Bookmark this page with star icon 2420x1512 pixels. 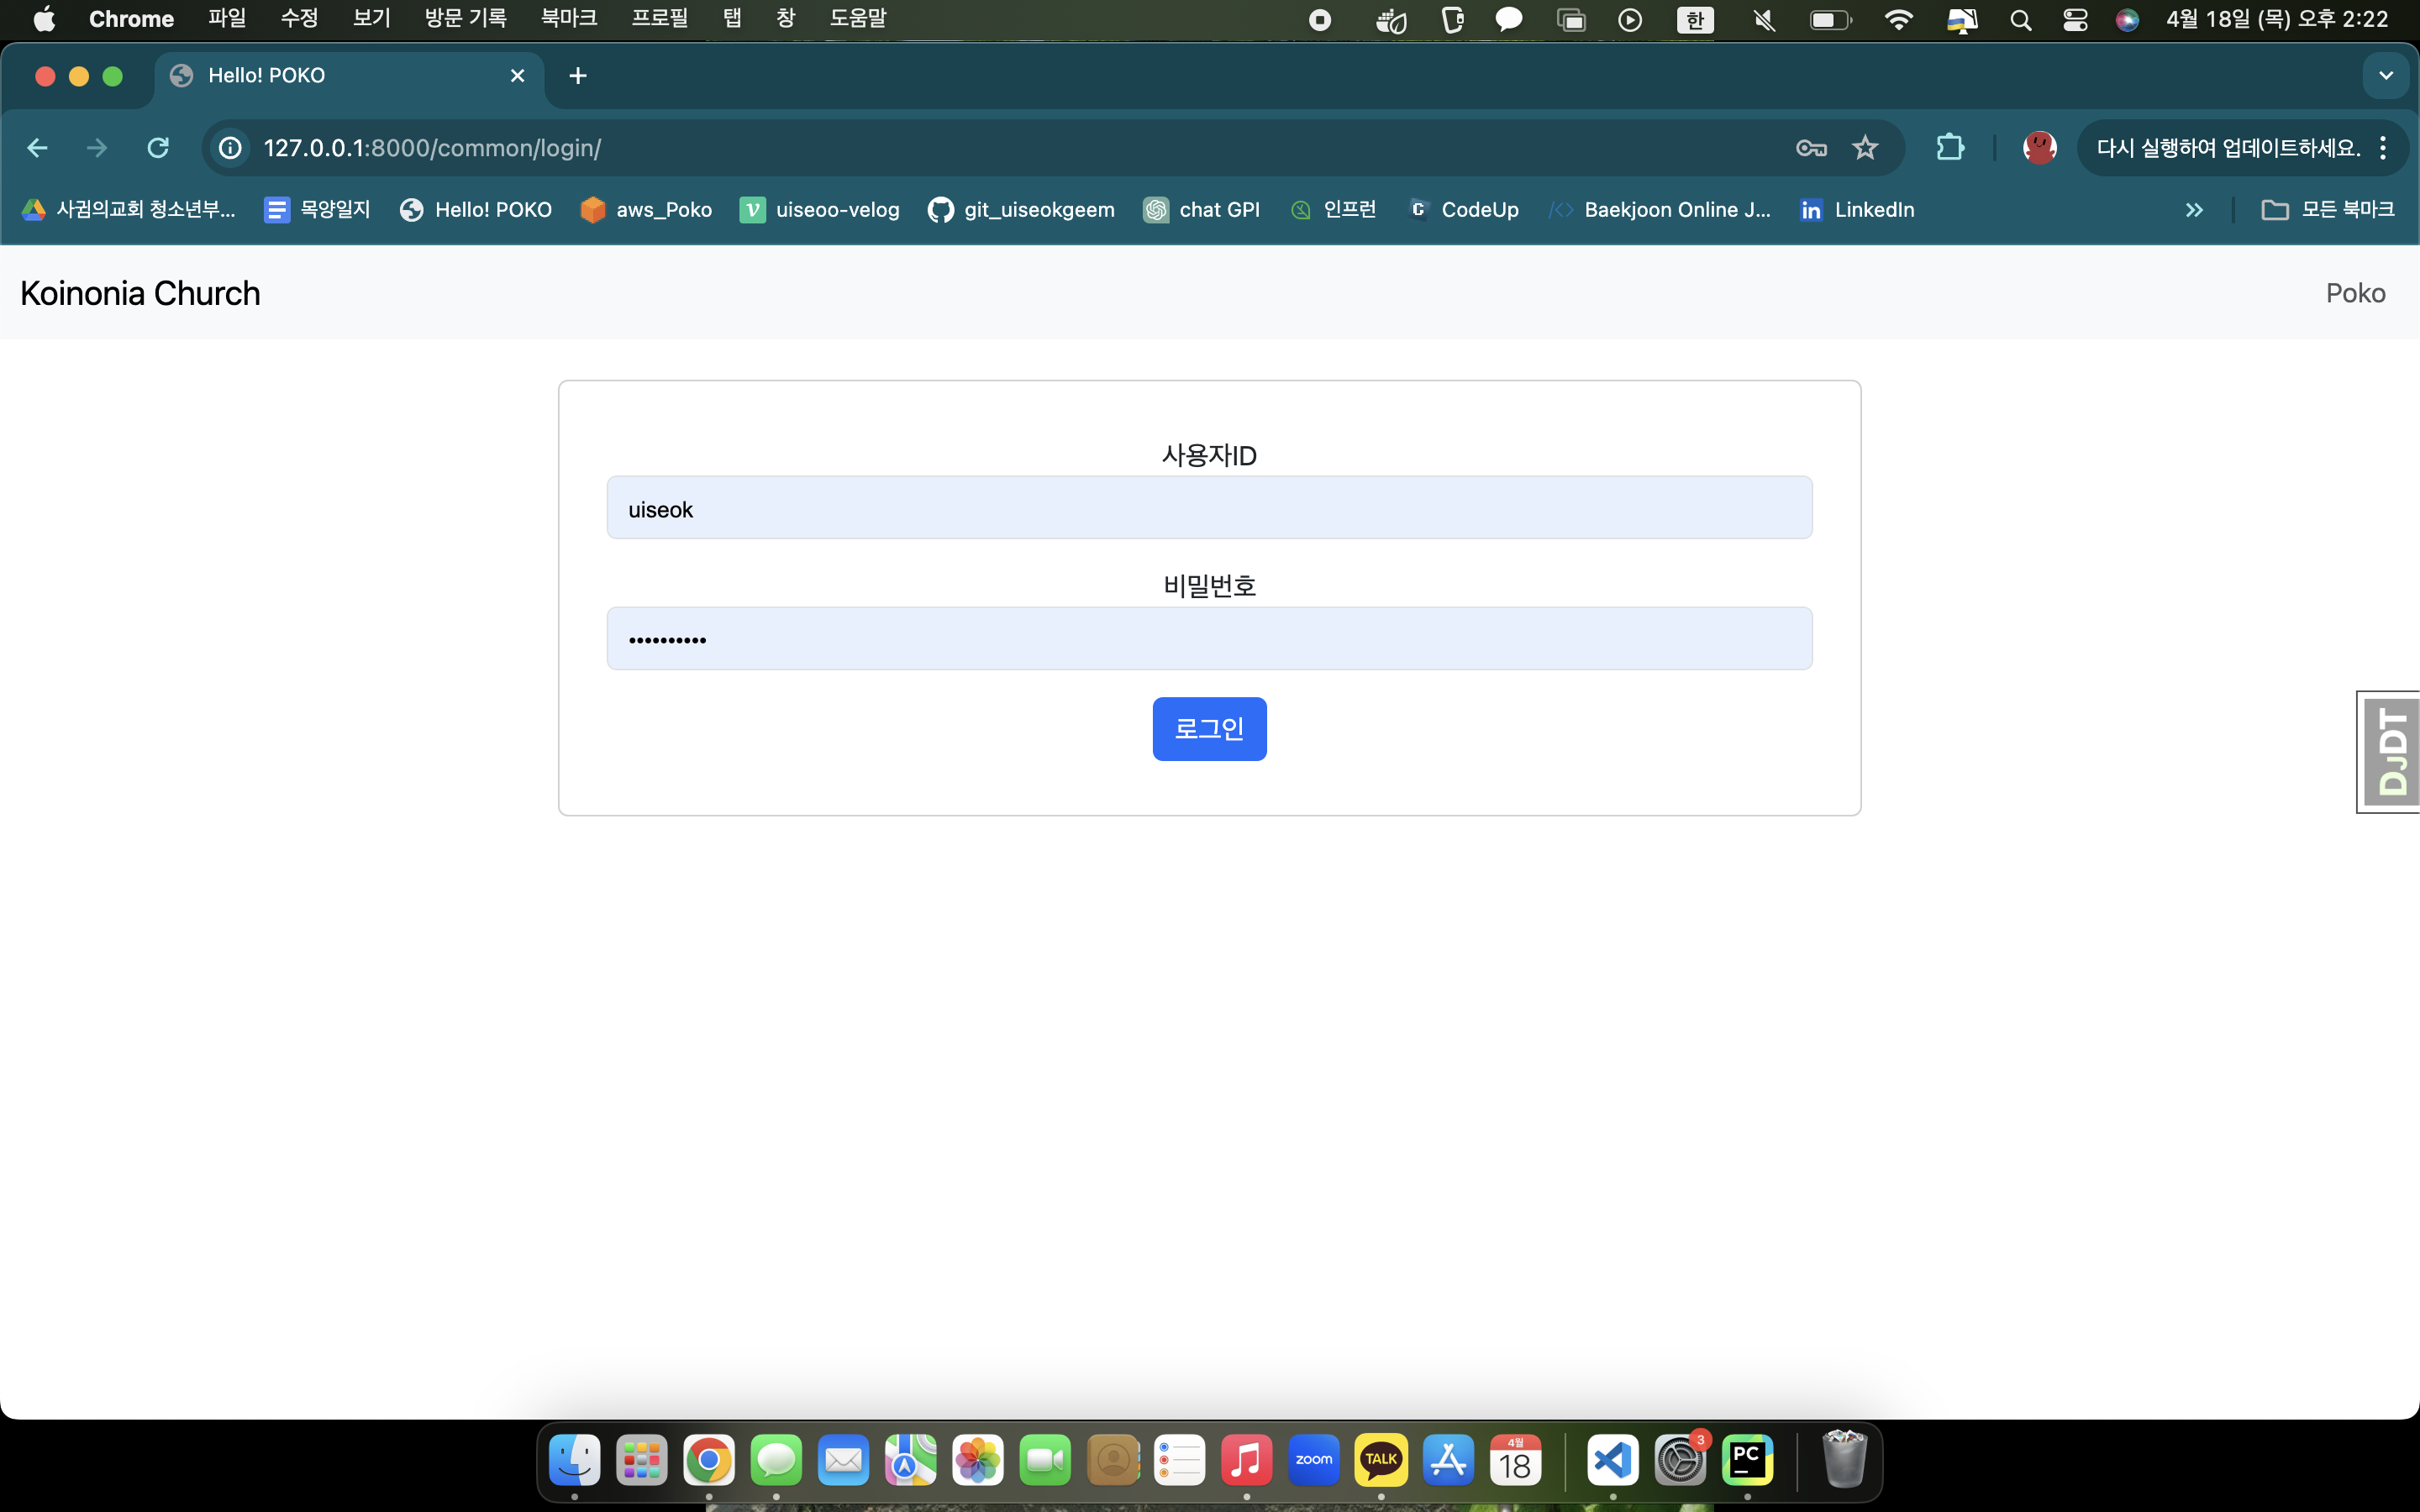1865,148
